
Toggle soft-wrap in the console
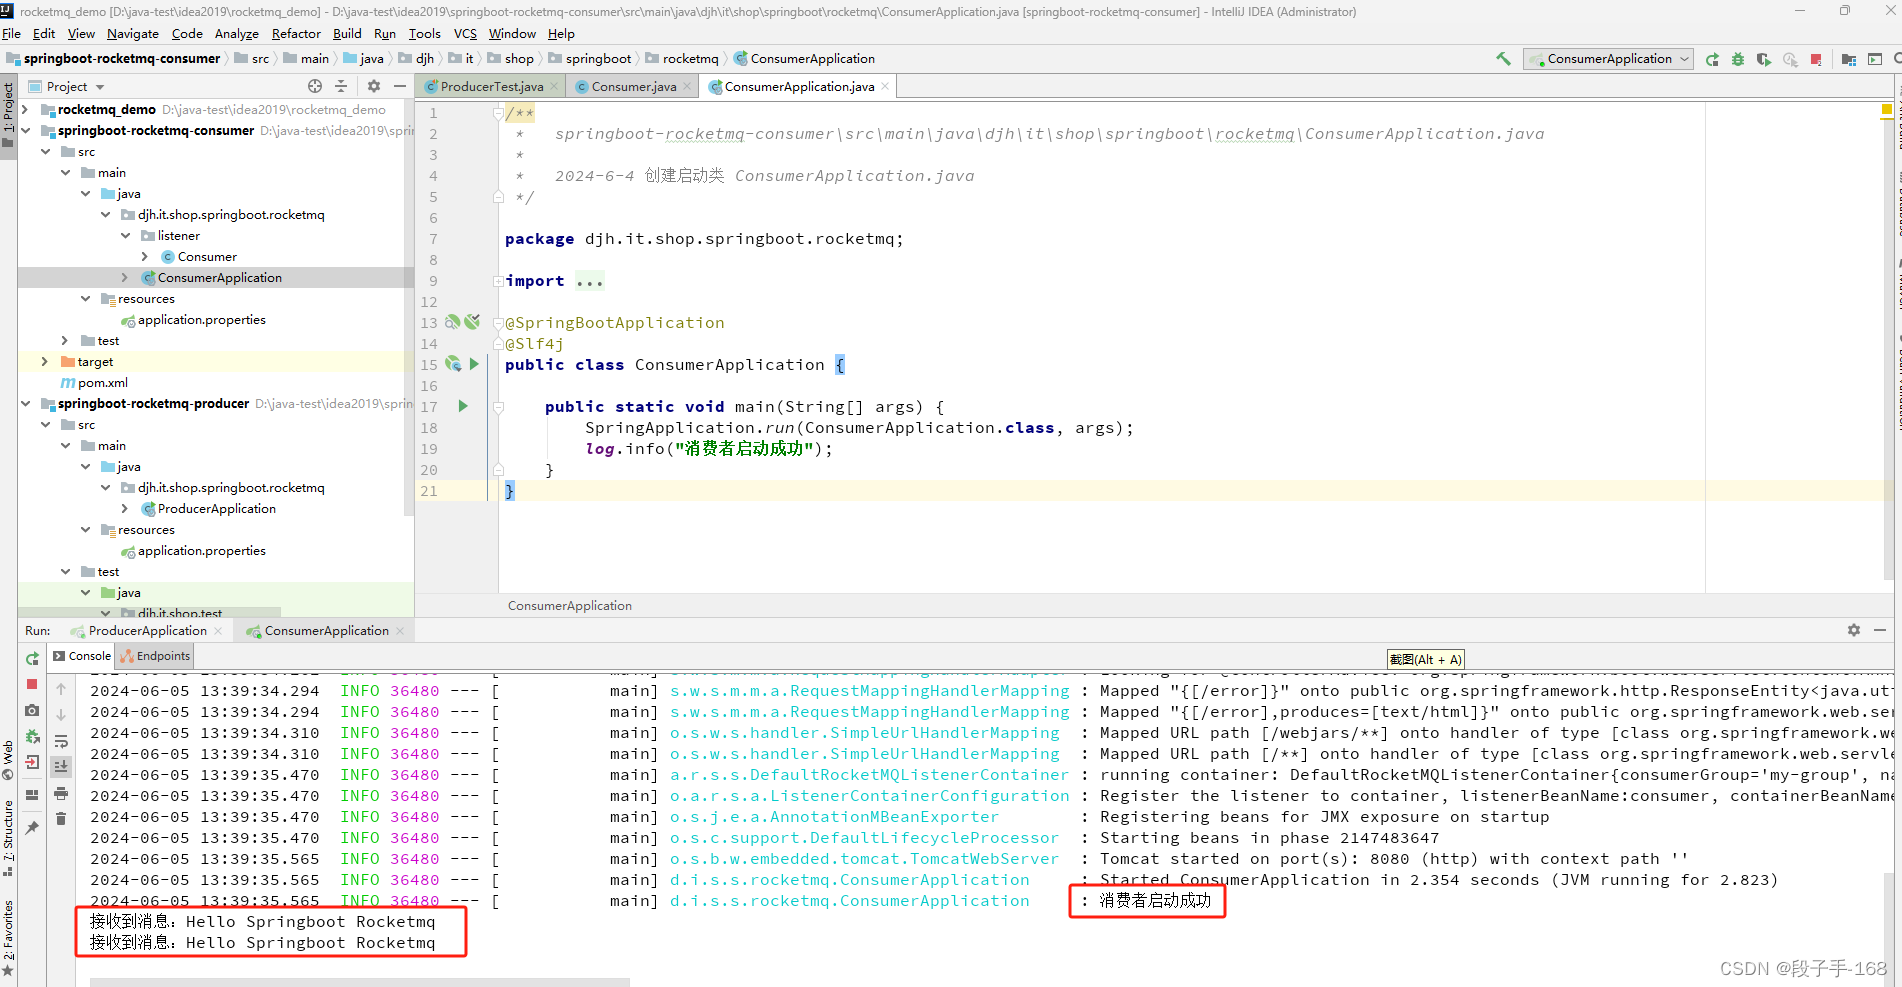pos(61,741)
